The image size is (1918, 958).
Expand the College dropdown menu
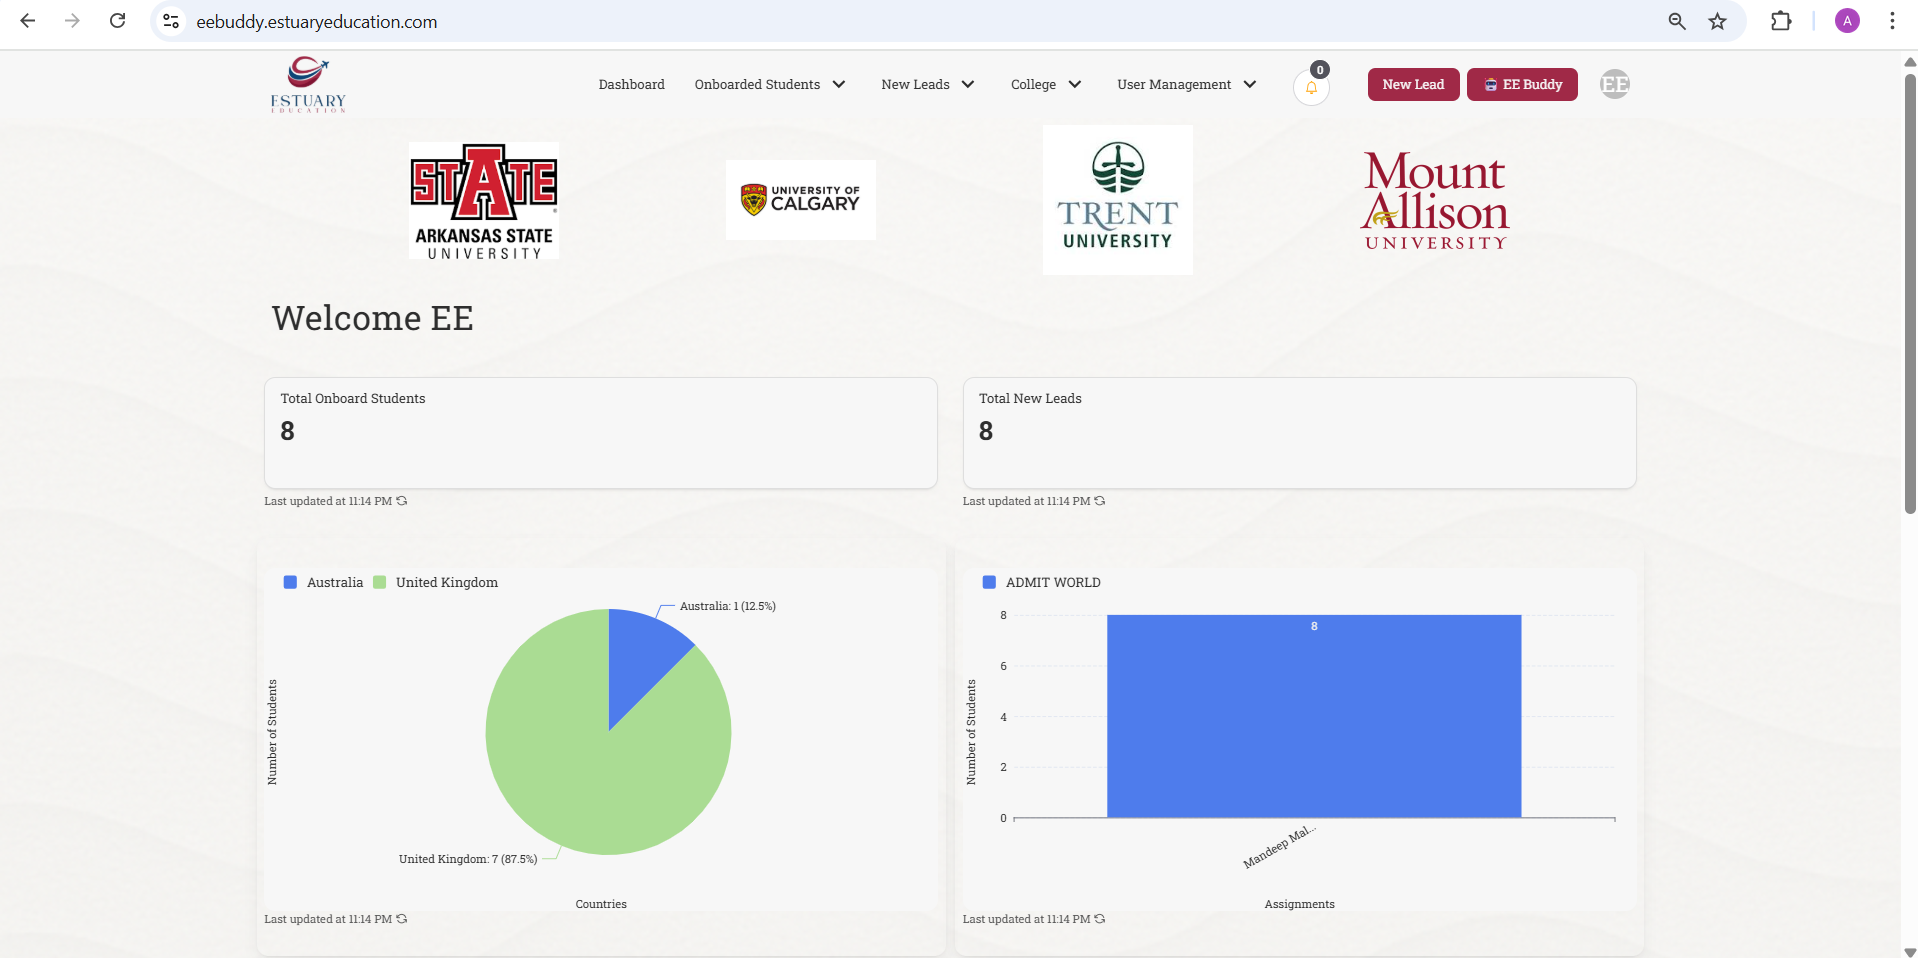coord(1046,85)
